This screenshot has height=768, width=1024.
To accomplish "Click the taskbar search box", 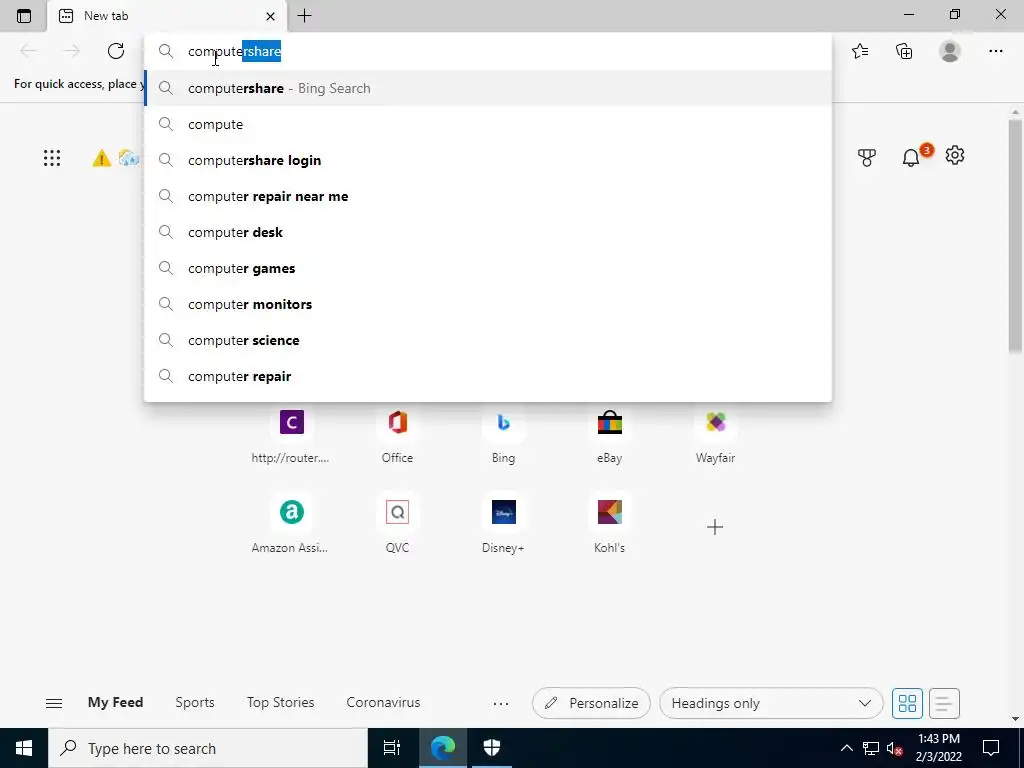I will [x=208, y=748].
